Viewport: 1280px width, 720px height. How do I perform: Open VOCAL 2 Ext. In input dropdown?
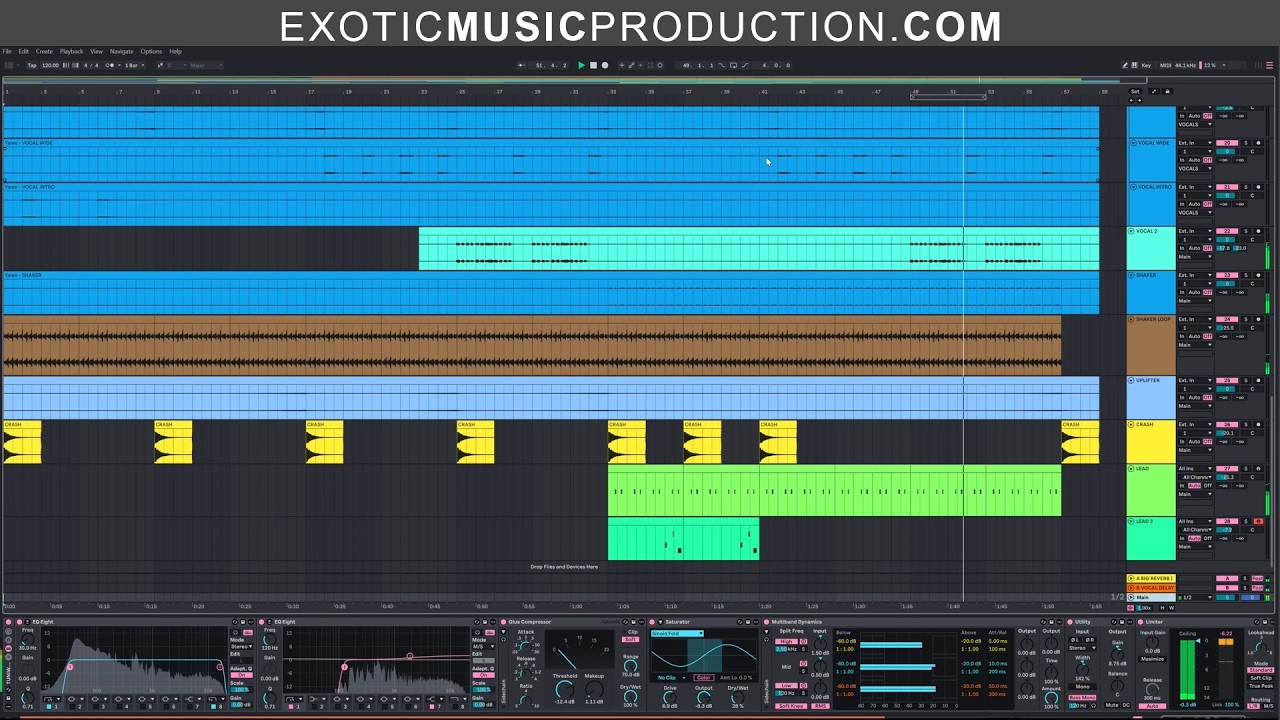click(x=1195, y=231)
